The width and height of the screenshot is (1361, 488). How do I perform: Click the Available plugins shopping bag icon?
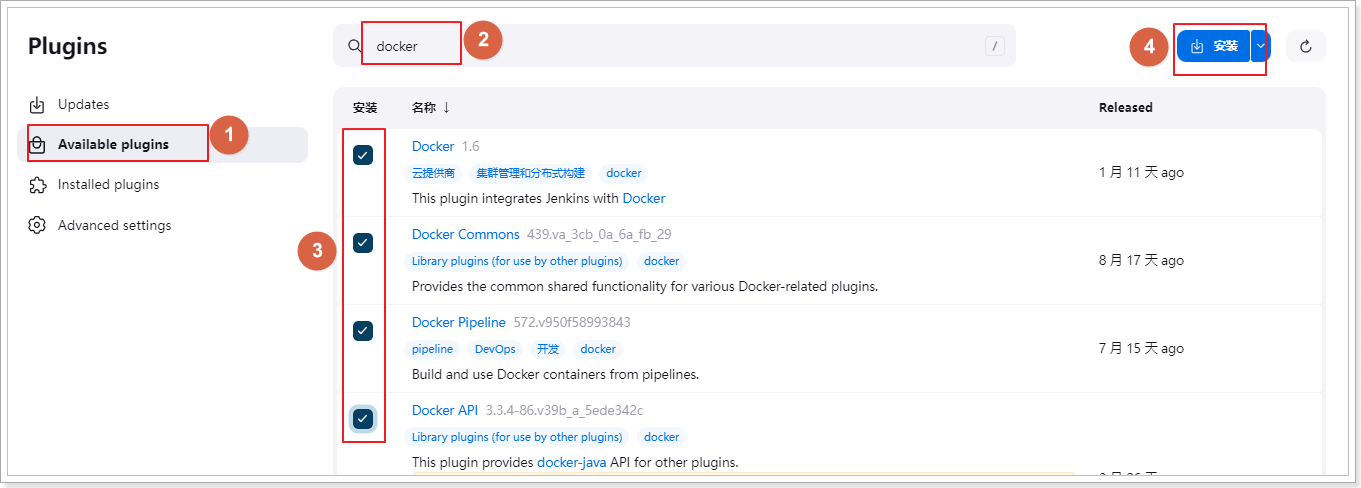click(37, 144)
